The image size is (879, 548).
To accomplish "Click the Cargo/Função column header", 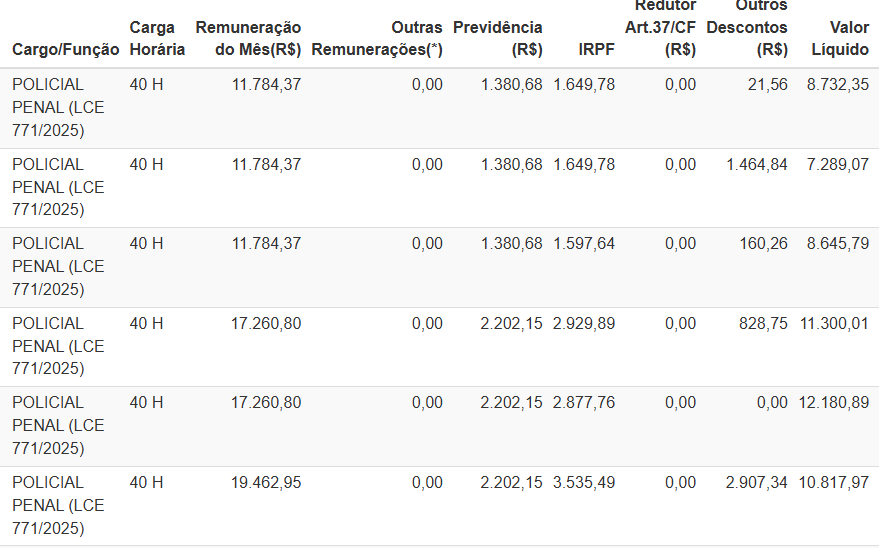I will point(65,49).
